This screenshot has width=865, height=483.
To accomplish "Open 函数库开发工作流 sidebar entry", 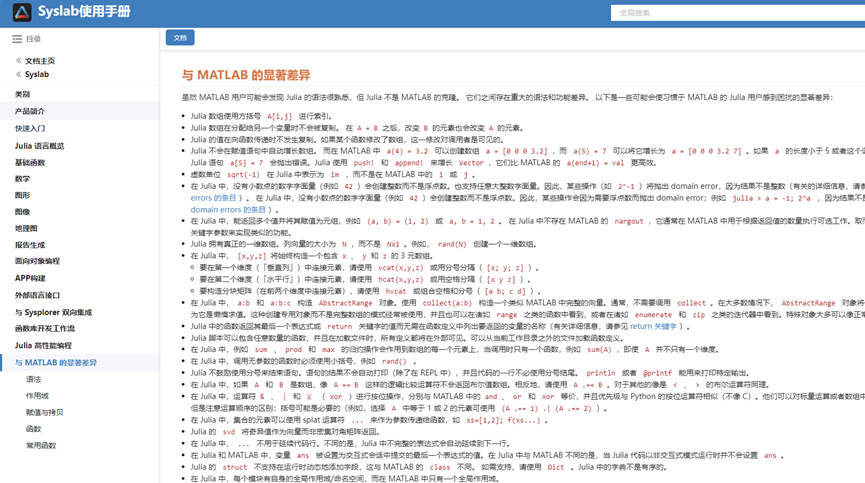I will (45, 328).
